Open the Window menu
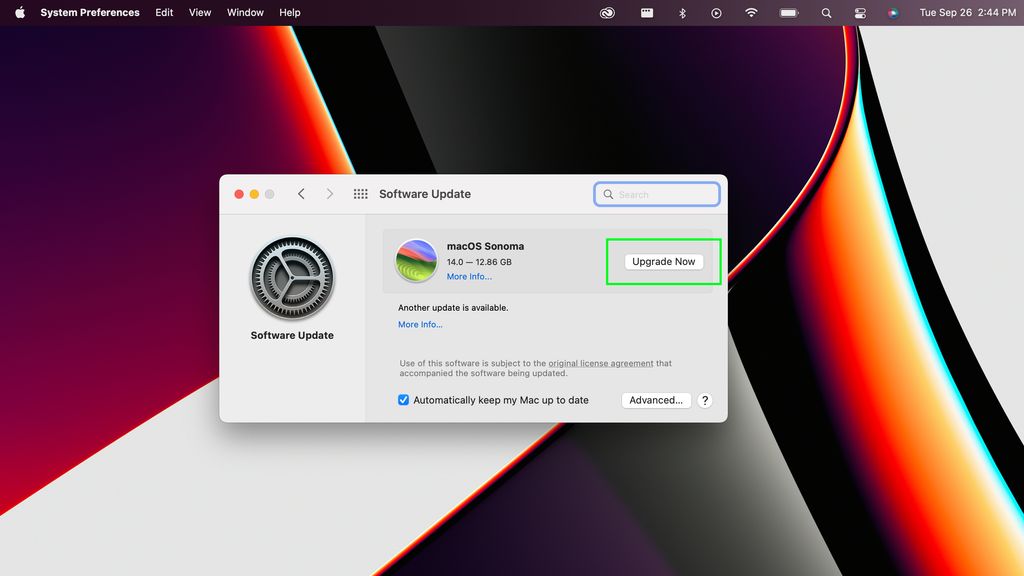The height and width of the screenshot is (576, 1024). 245,13
